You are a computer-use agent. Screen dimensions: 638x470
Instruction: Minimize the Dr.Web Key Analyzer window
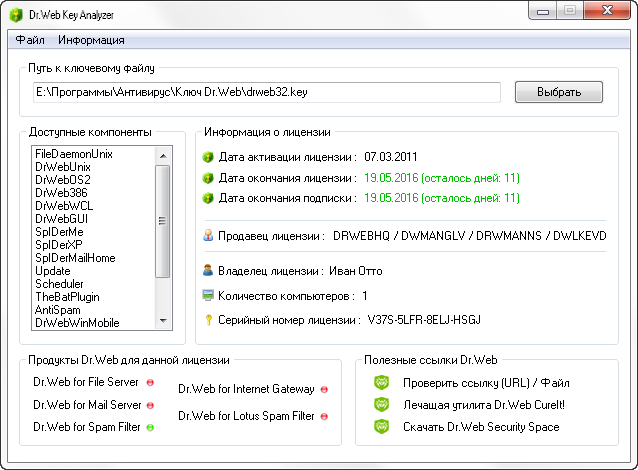coord(542,11)
